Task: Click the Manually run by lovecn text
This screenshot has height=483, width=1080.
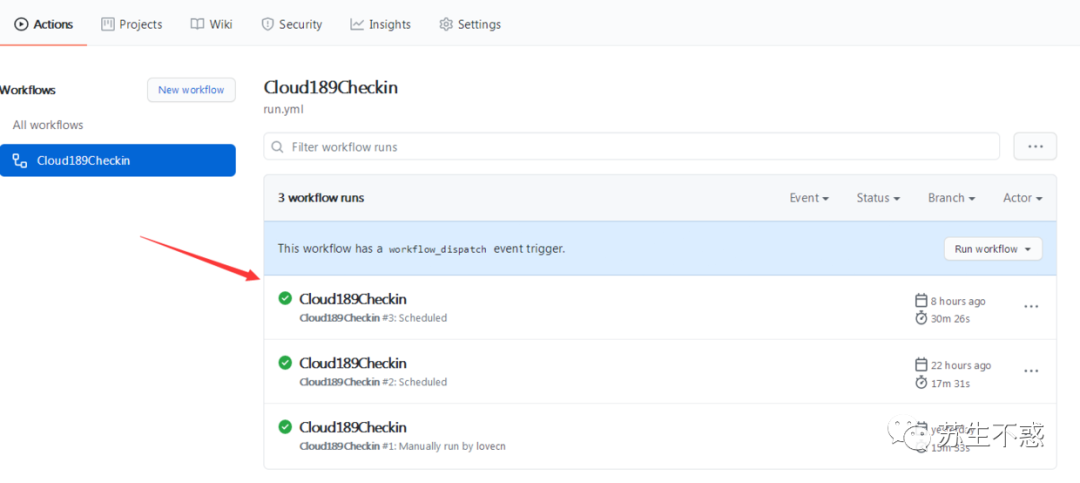Action: pos(453,446)
